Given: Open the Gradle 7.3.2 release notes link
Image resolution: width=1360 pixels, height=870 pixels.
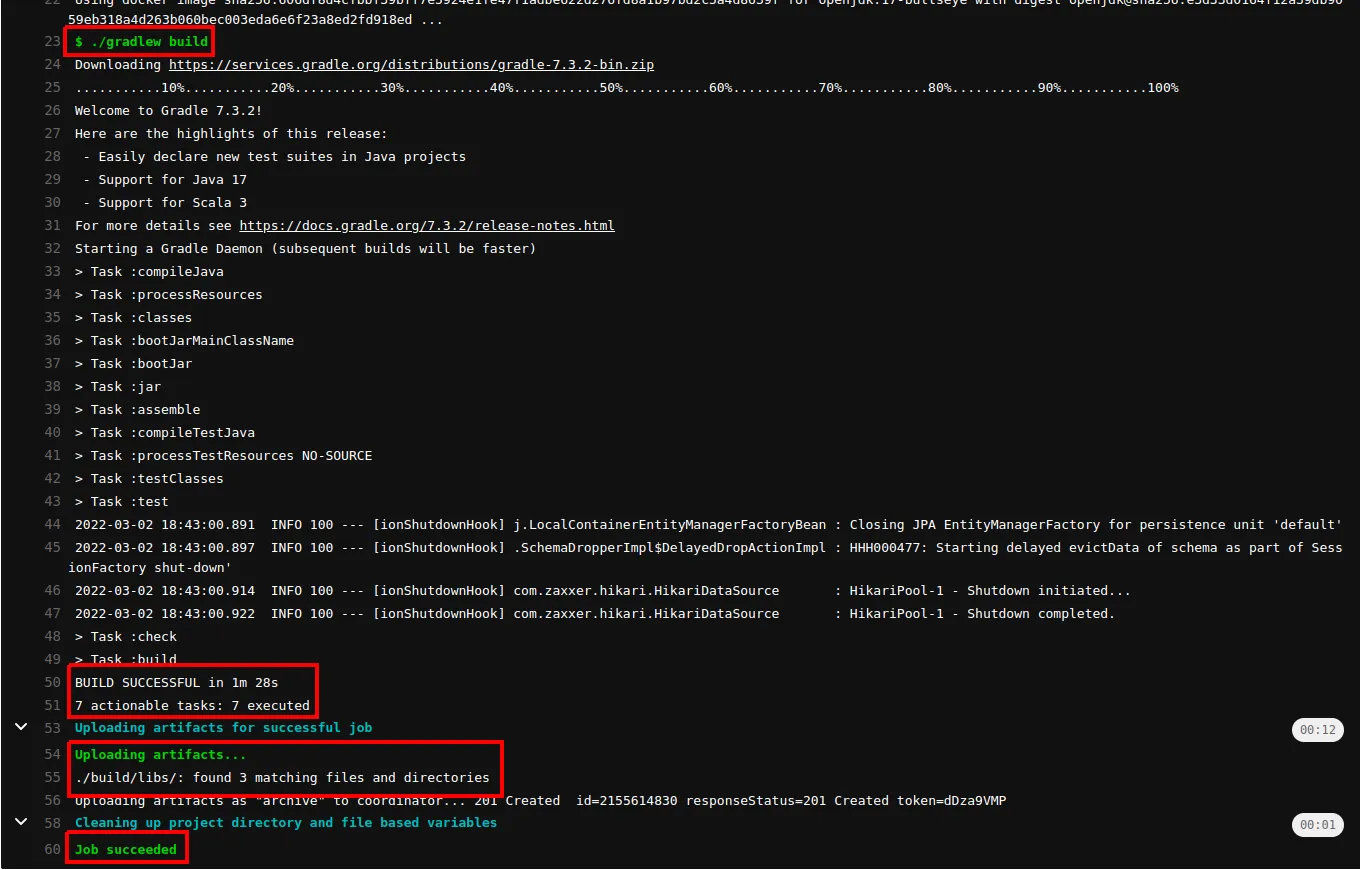Looking at the screenshot, I should (x=427, y=226).
